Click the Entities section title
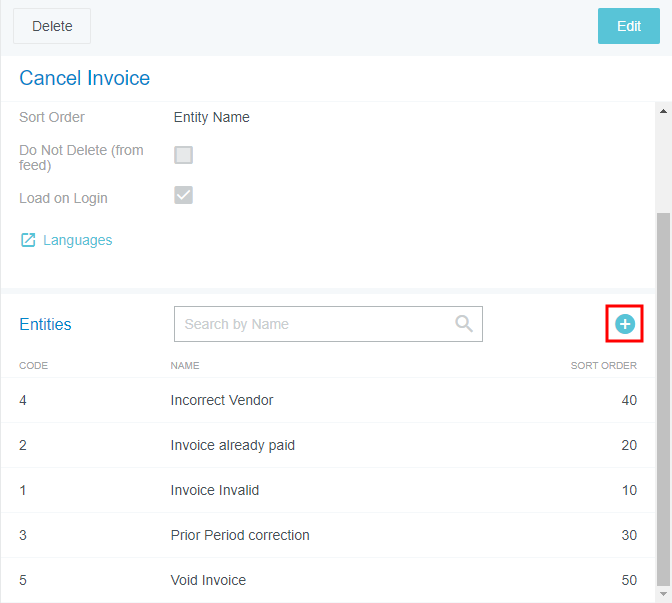Image resolution: width=672 pixels, height=603 pixels. pyautogui.click(x=45, y=324)
